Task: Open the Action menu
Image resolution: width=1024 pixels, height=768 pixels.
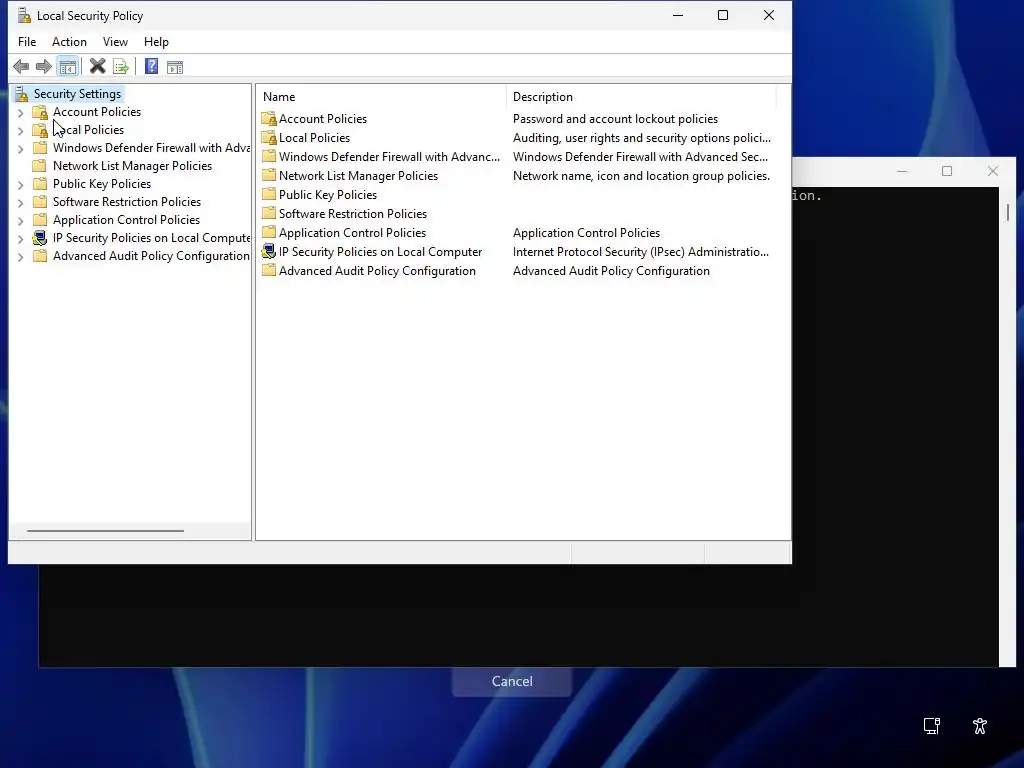Action: pos(69,42)
